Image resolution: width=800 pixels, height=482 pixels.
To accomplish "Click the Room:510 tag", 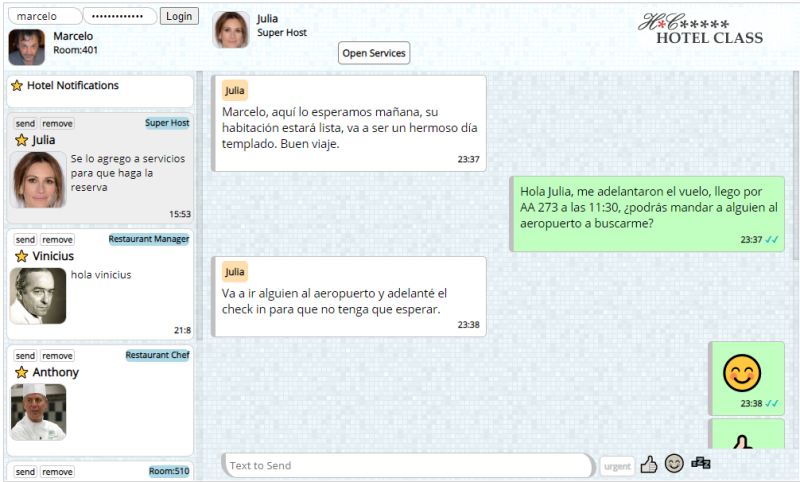I will 169,471.
